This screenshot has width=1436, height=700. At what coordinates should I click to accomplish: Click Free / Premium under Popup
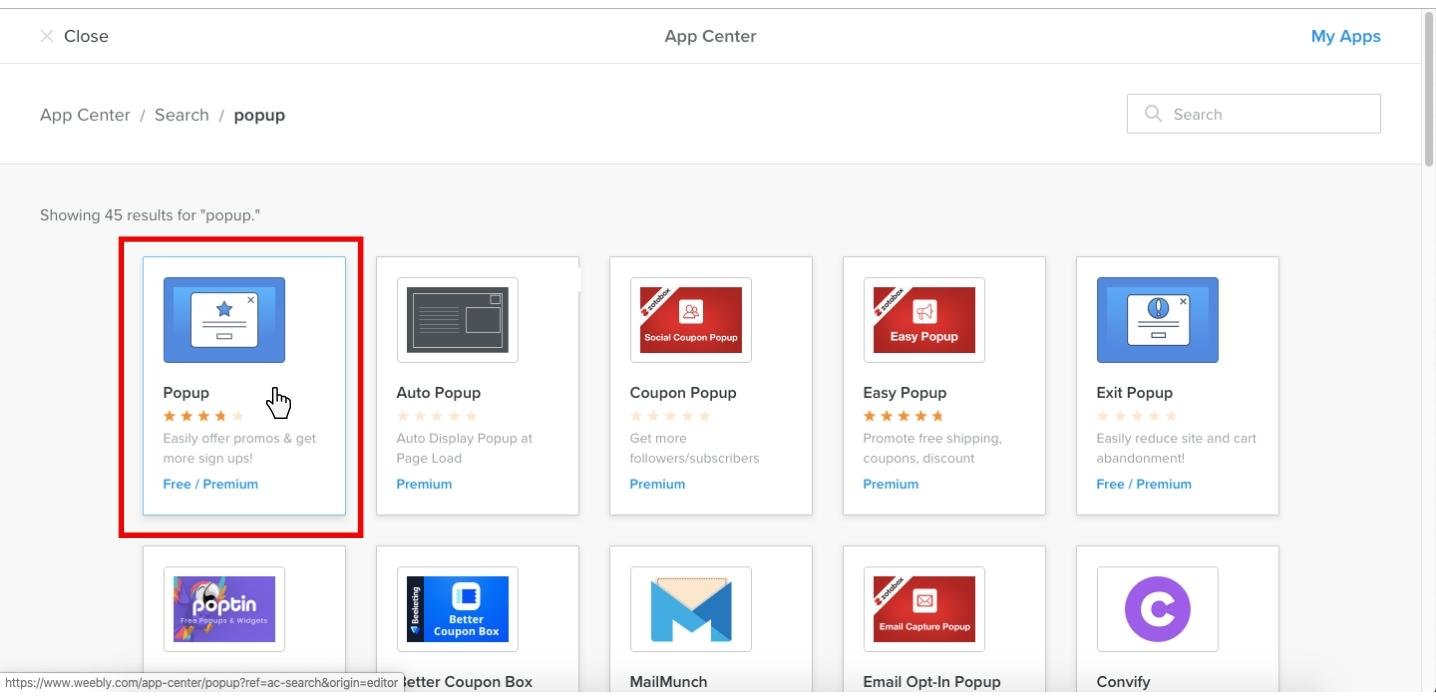pyautogui.click(x=210, y=484)
